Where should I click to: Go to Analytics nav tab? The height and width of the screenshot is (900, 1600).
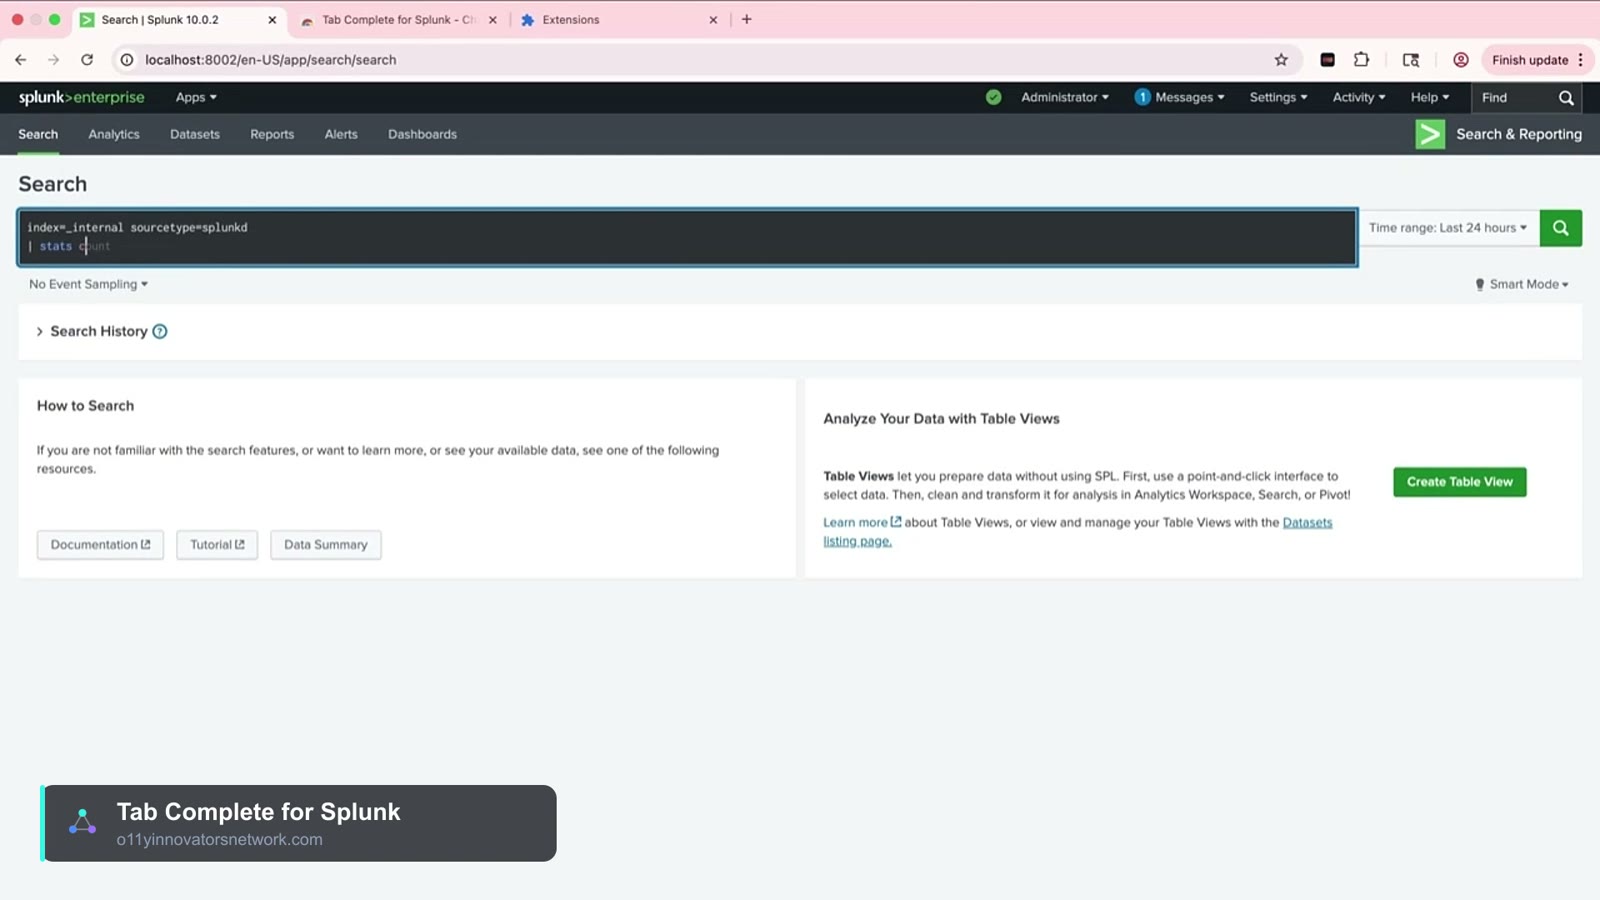click(x=114, y=134)
